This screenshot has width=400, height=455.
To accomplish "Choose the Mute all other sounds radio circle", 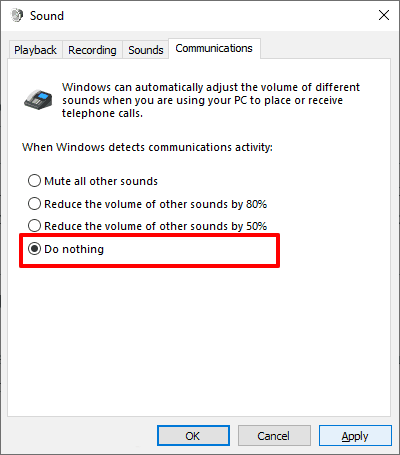I will click(x=34, y=181).
